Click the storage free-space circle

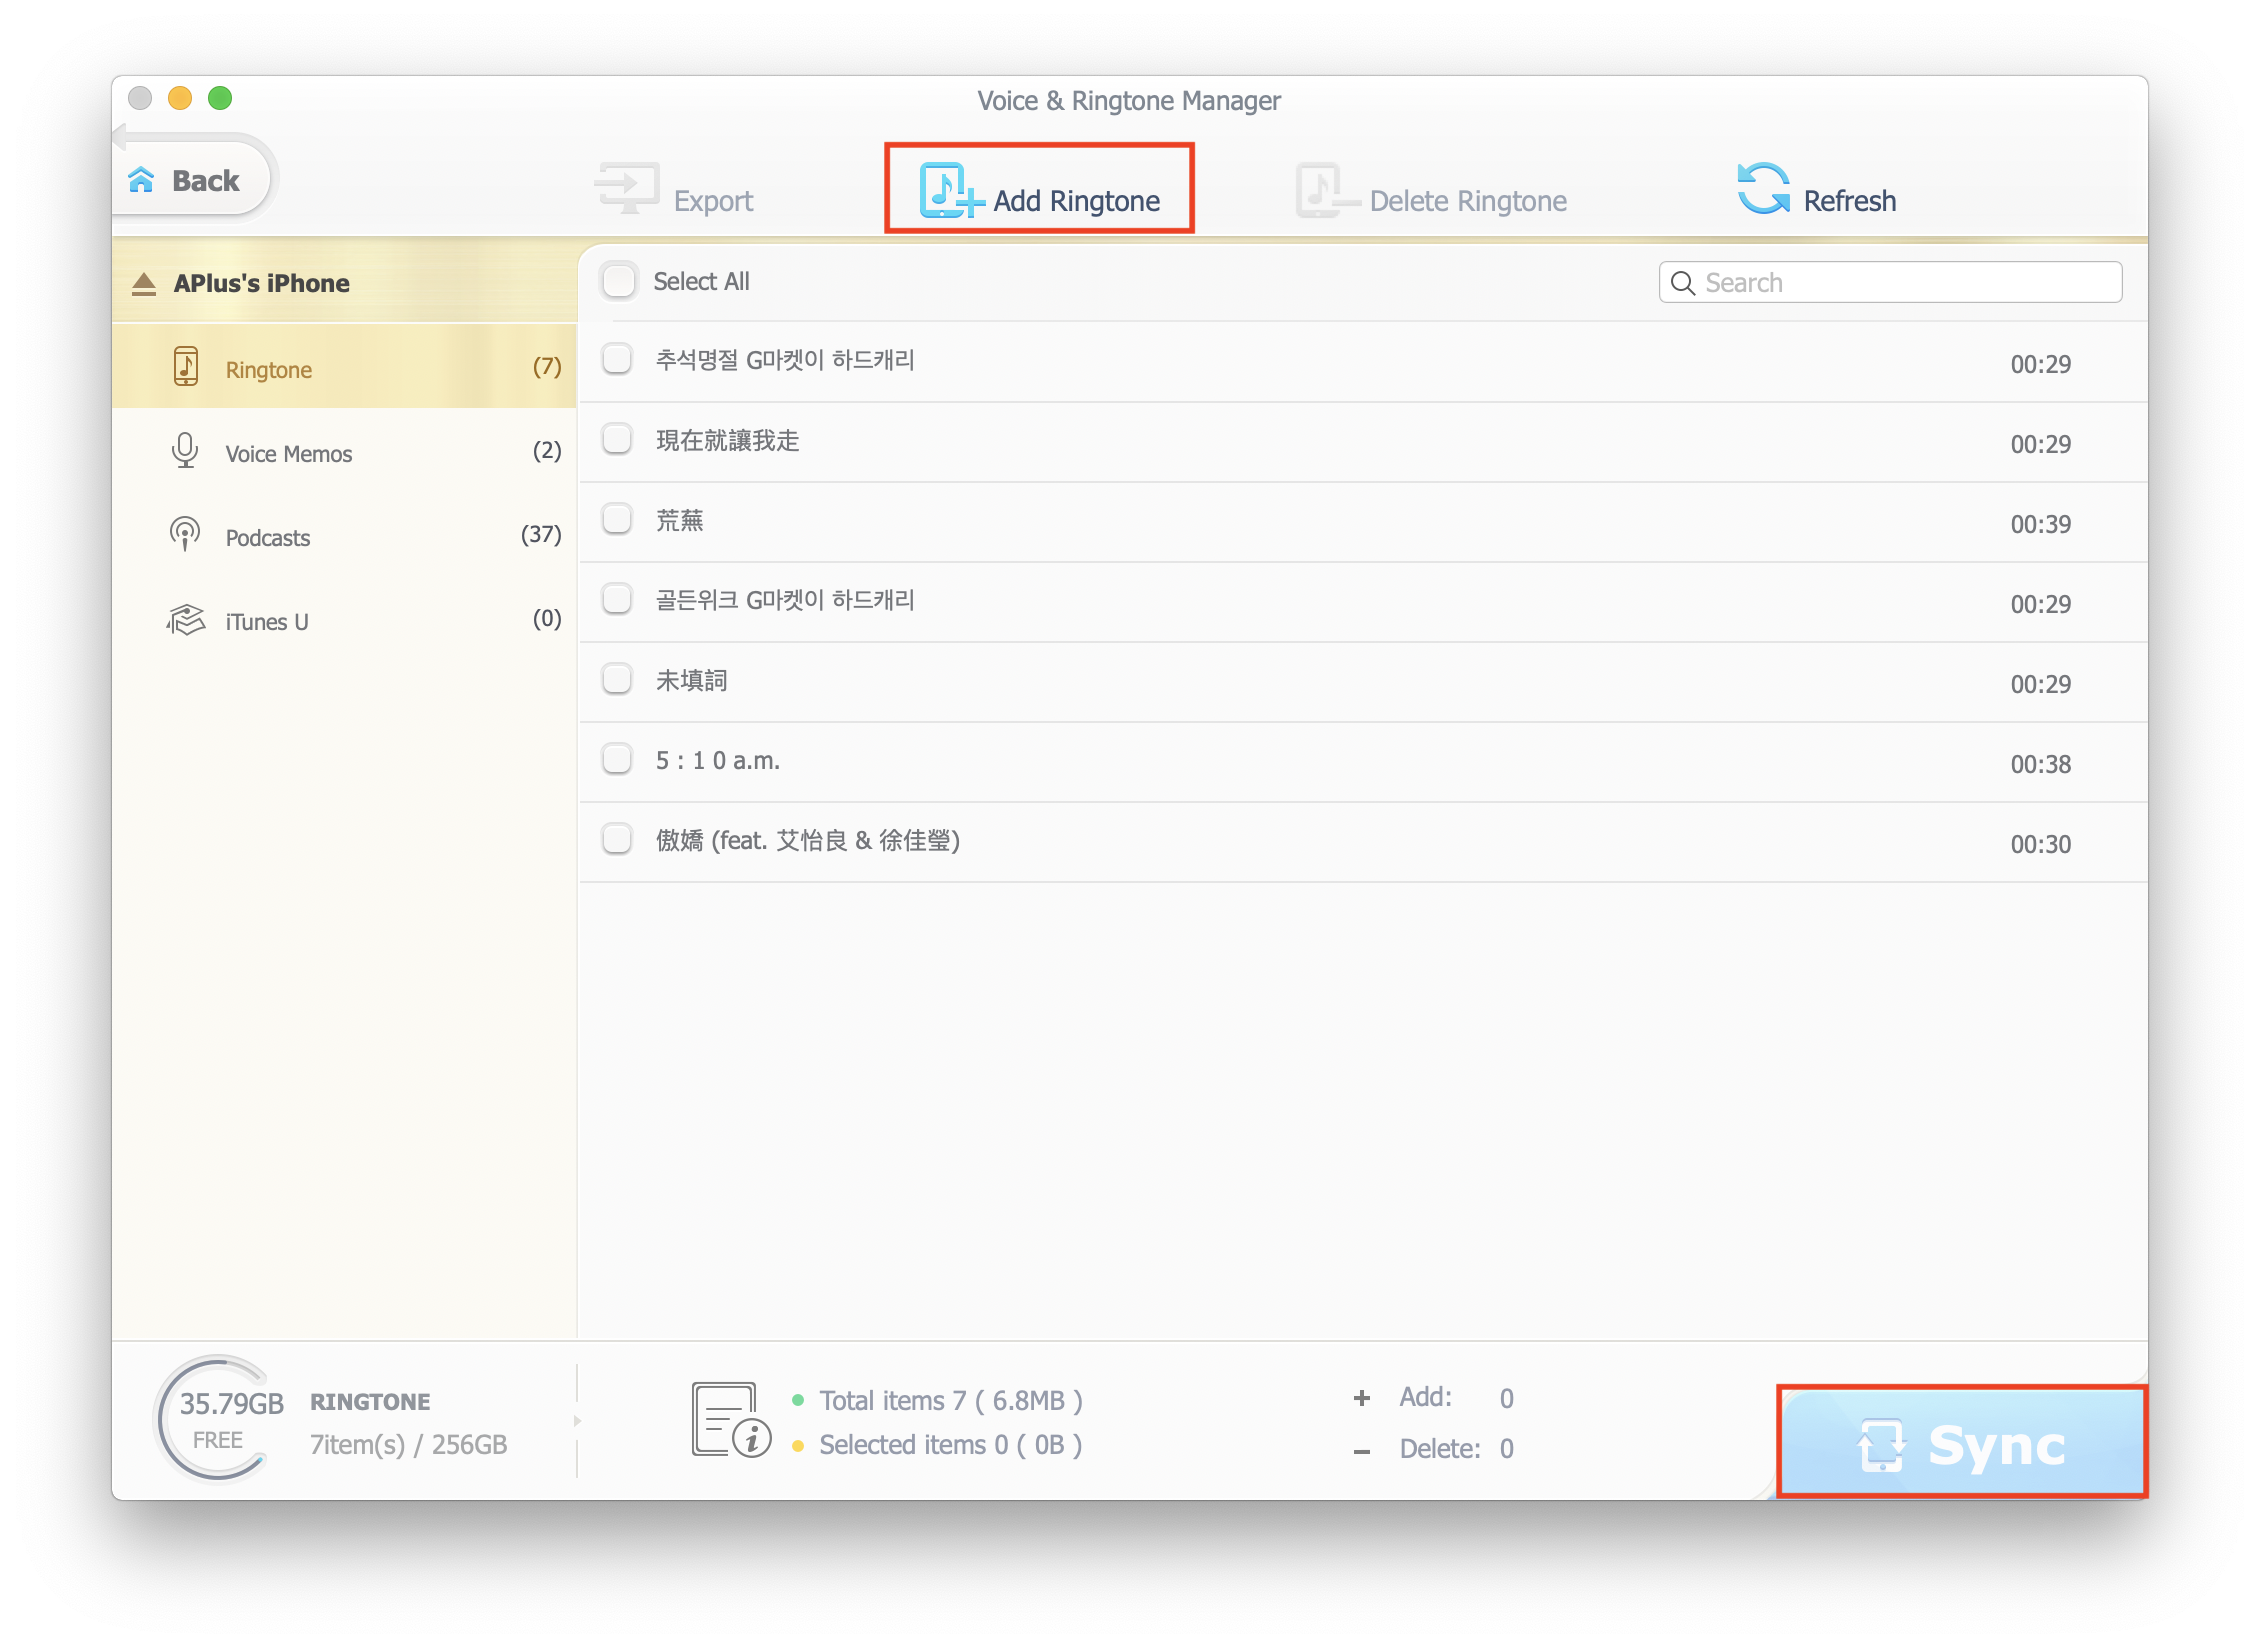pos(219,1418)
